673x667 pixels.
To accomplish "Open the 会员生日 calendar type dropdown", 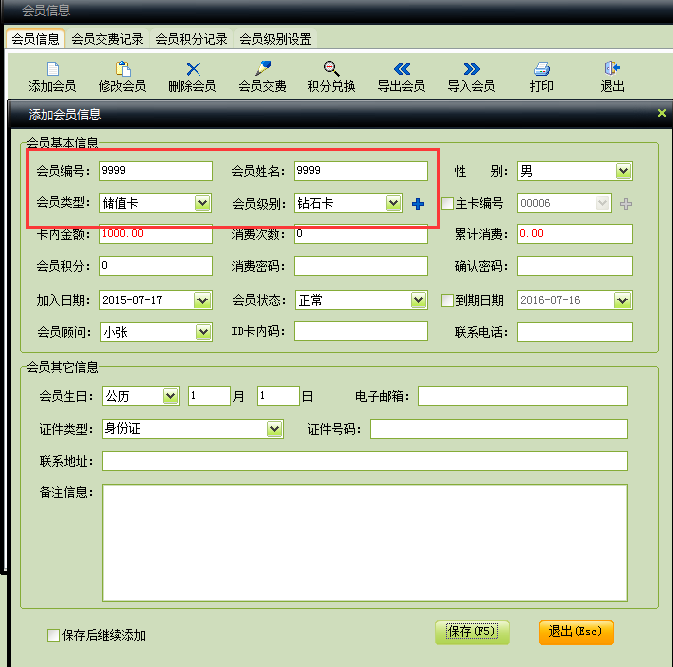I will click(170, 396).
